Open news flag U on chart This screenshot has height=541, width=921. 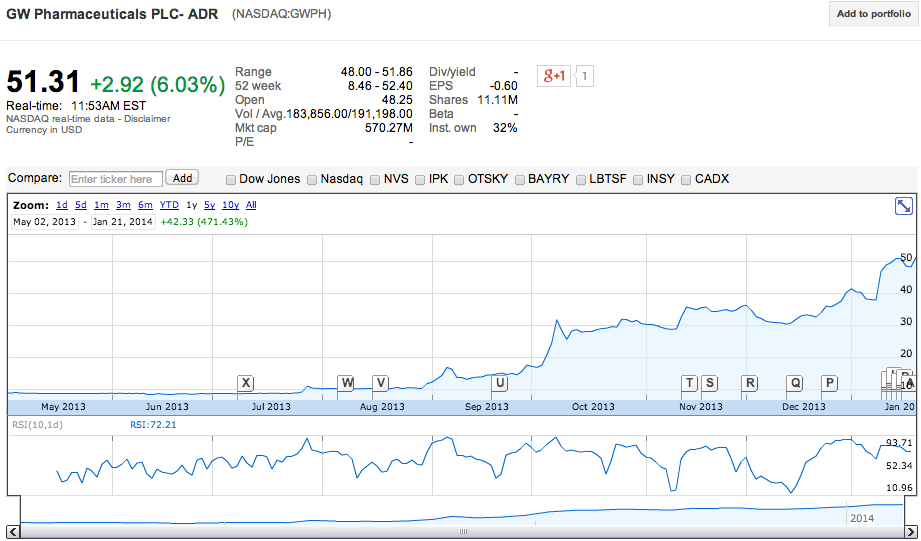tap(499, 383)
